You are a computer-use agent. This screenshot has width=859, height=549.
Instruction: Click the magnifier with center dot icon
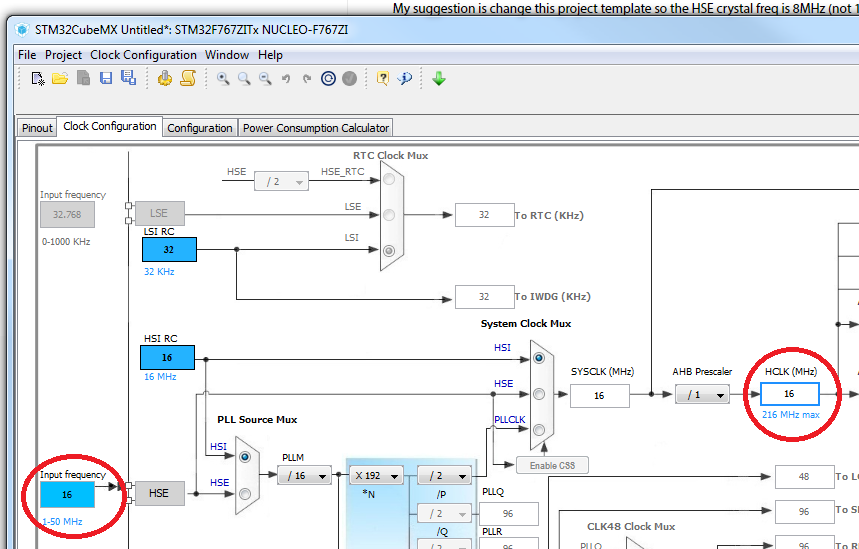pos(223,79)
